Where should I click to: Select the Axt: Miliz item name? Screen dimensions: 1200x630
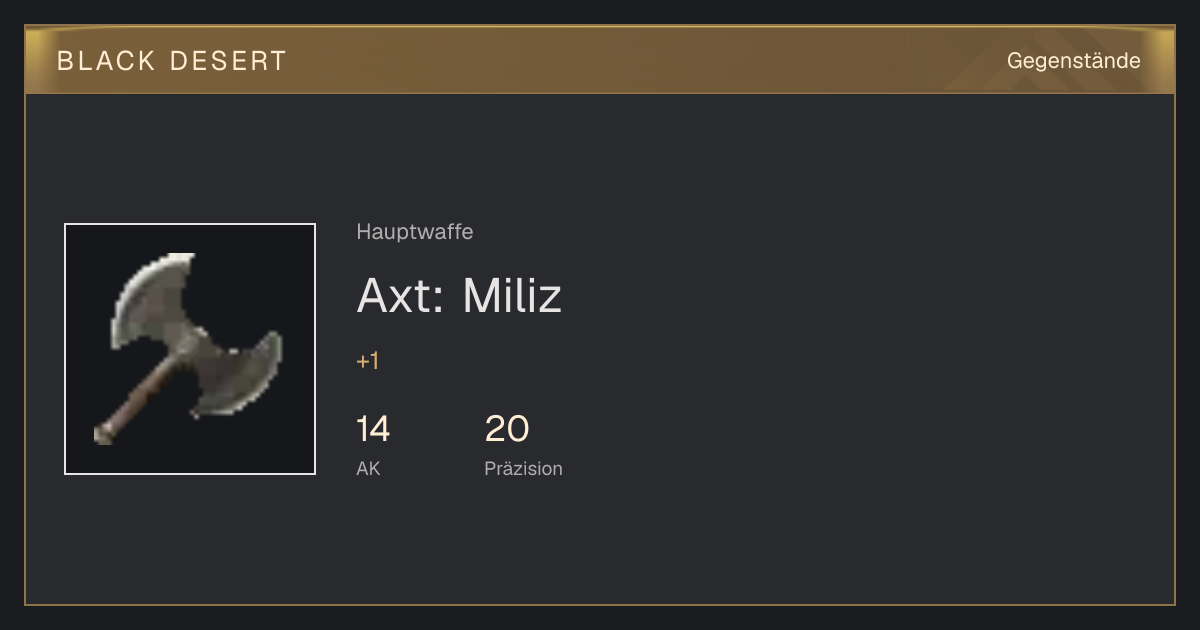pos(459,295)
